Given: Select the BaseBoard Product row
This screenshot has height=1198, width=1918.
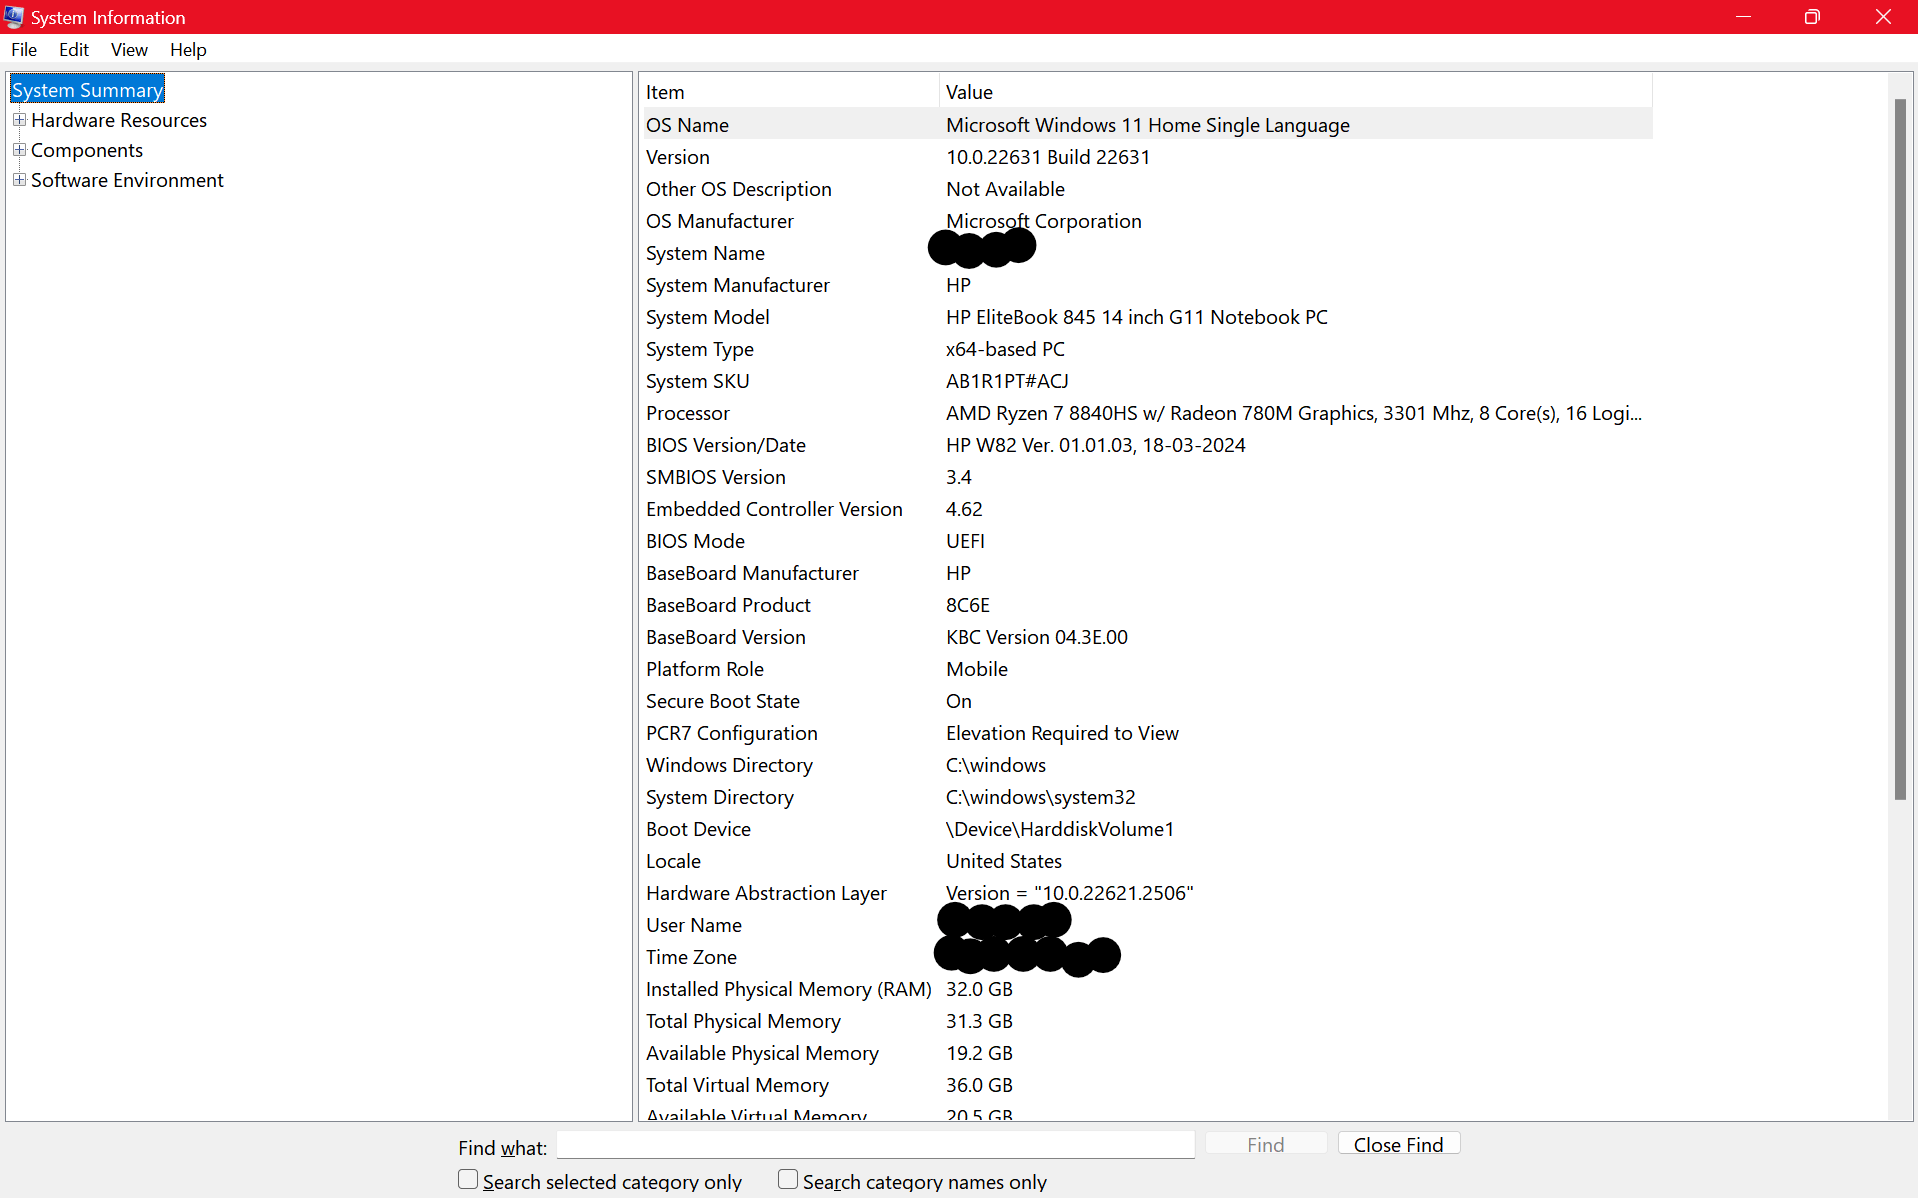Looking at the screenshot, I should point(1146,605).
